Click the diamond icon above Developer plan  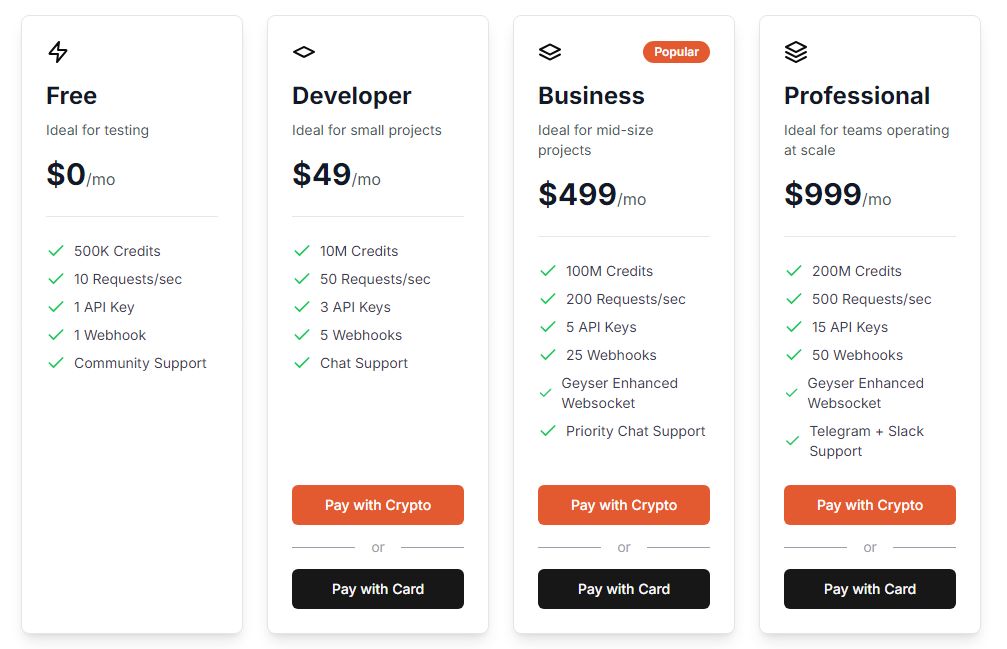(x=303, y=52)
